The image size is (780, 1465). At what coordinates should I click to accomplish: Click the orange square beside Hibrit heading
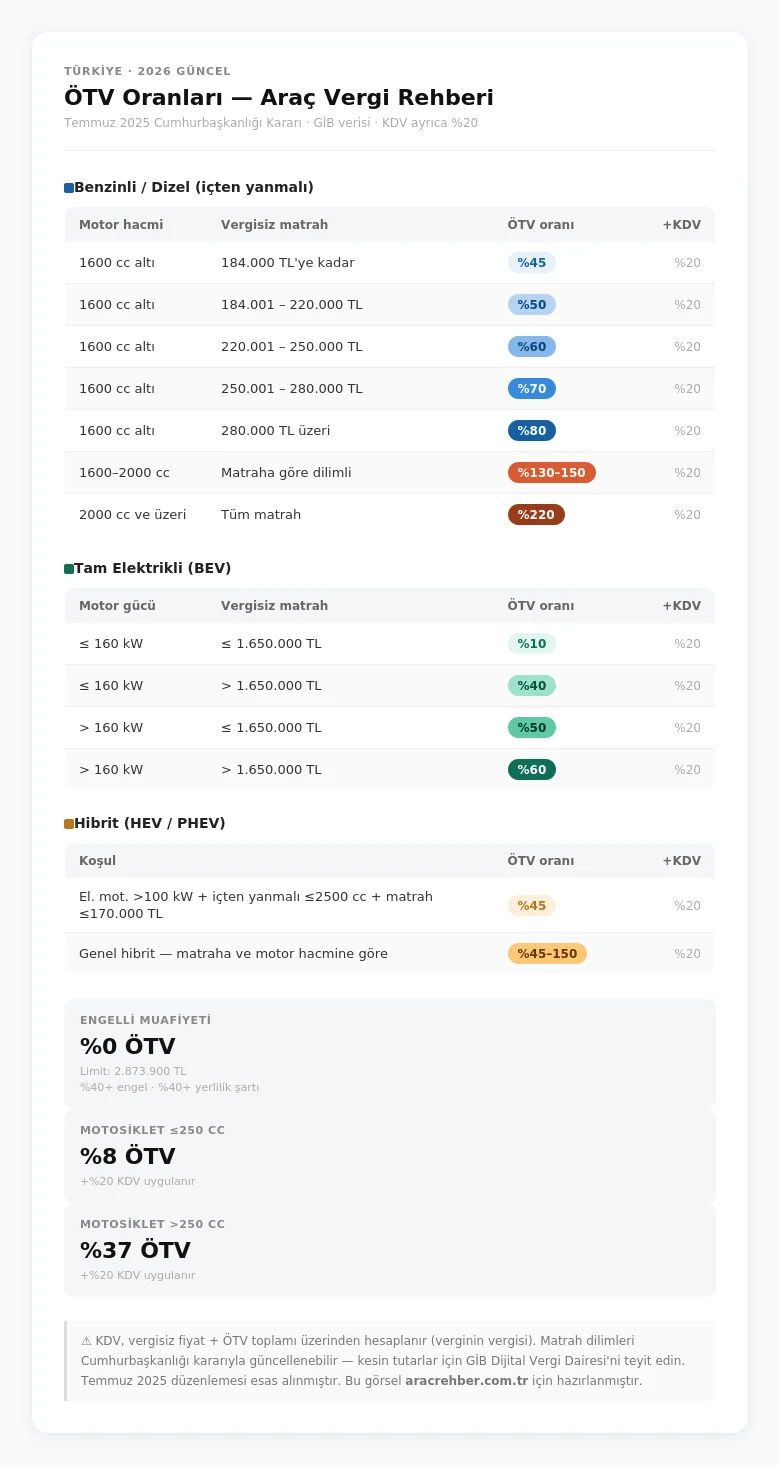tap(69, 824)
